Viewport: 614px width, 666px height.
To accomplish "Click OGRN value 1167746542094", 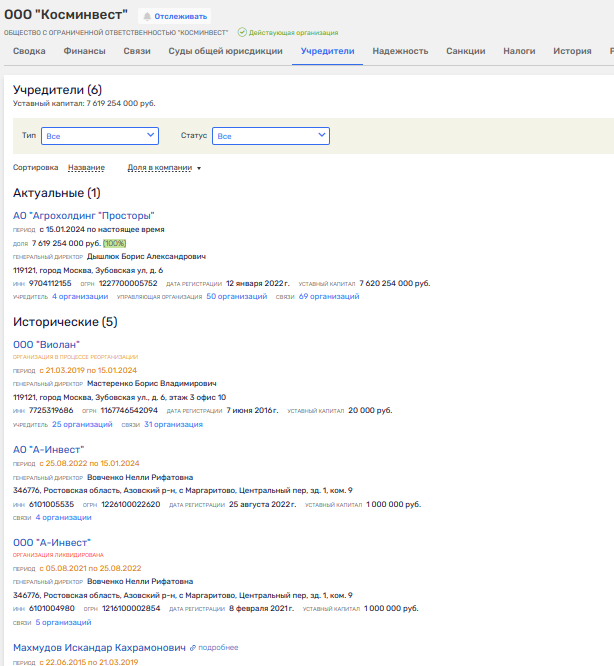I will click(x=129, y=410).
